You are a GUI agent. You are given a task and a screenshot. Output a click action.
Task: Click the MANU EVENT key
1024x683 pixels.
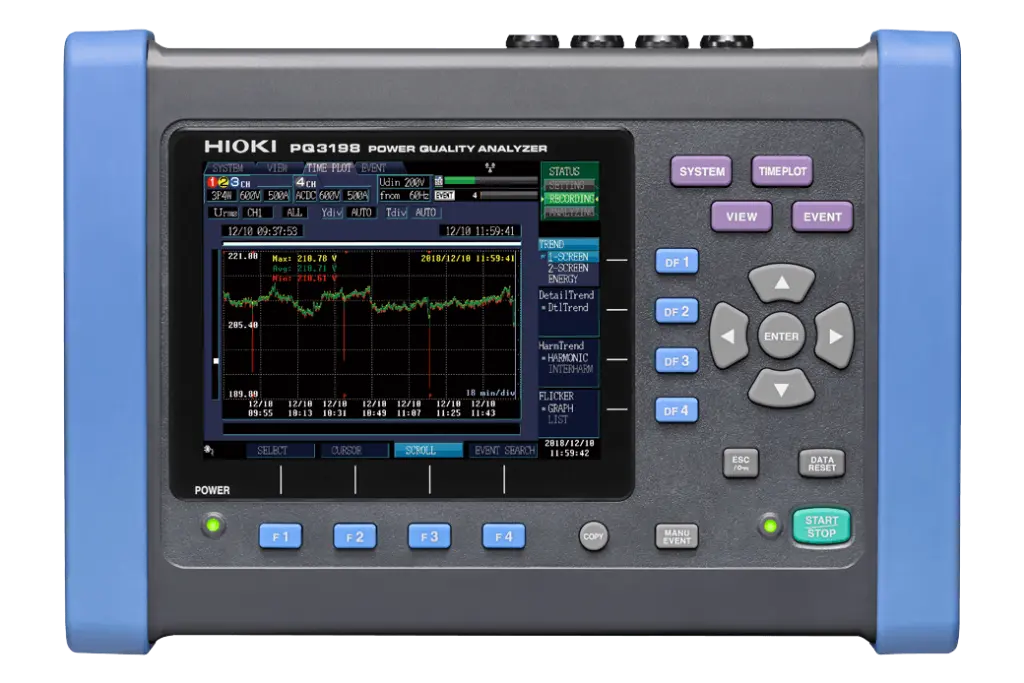point(677,537)
